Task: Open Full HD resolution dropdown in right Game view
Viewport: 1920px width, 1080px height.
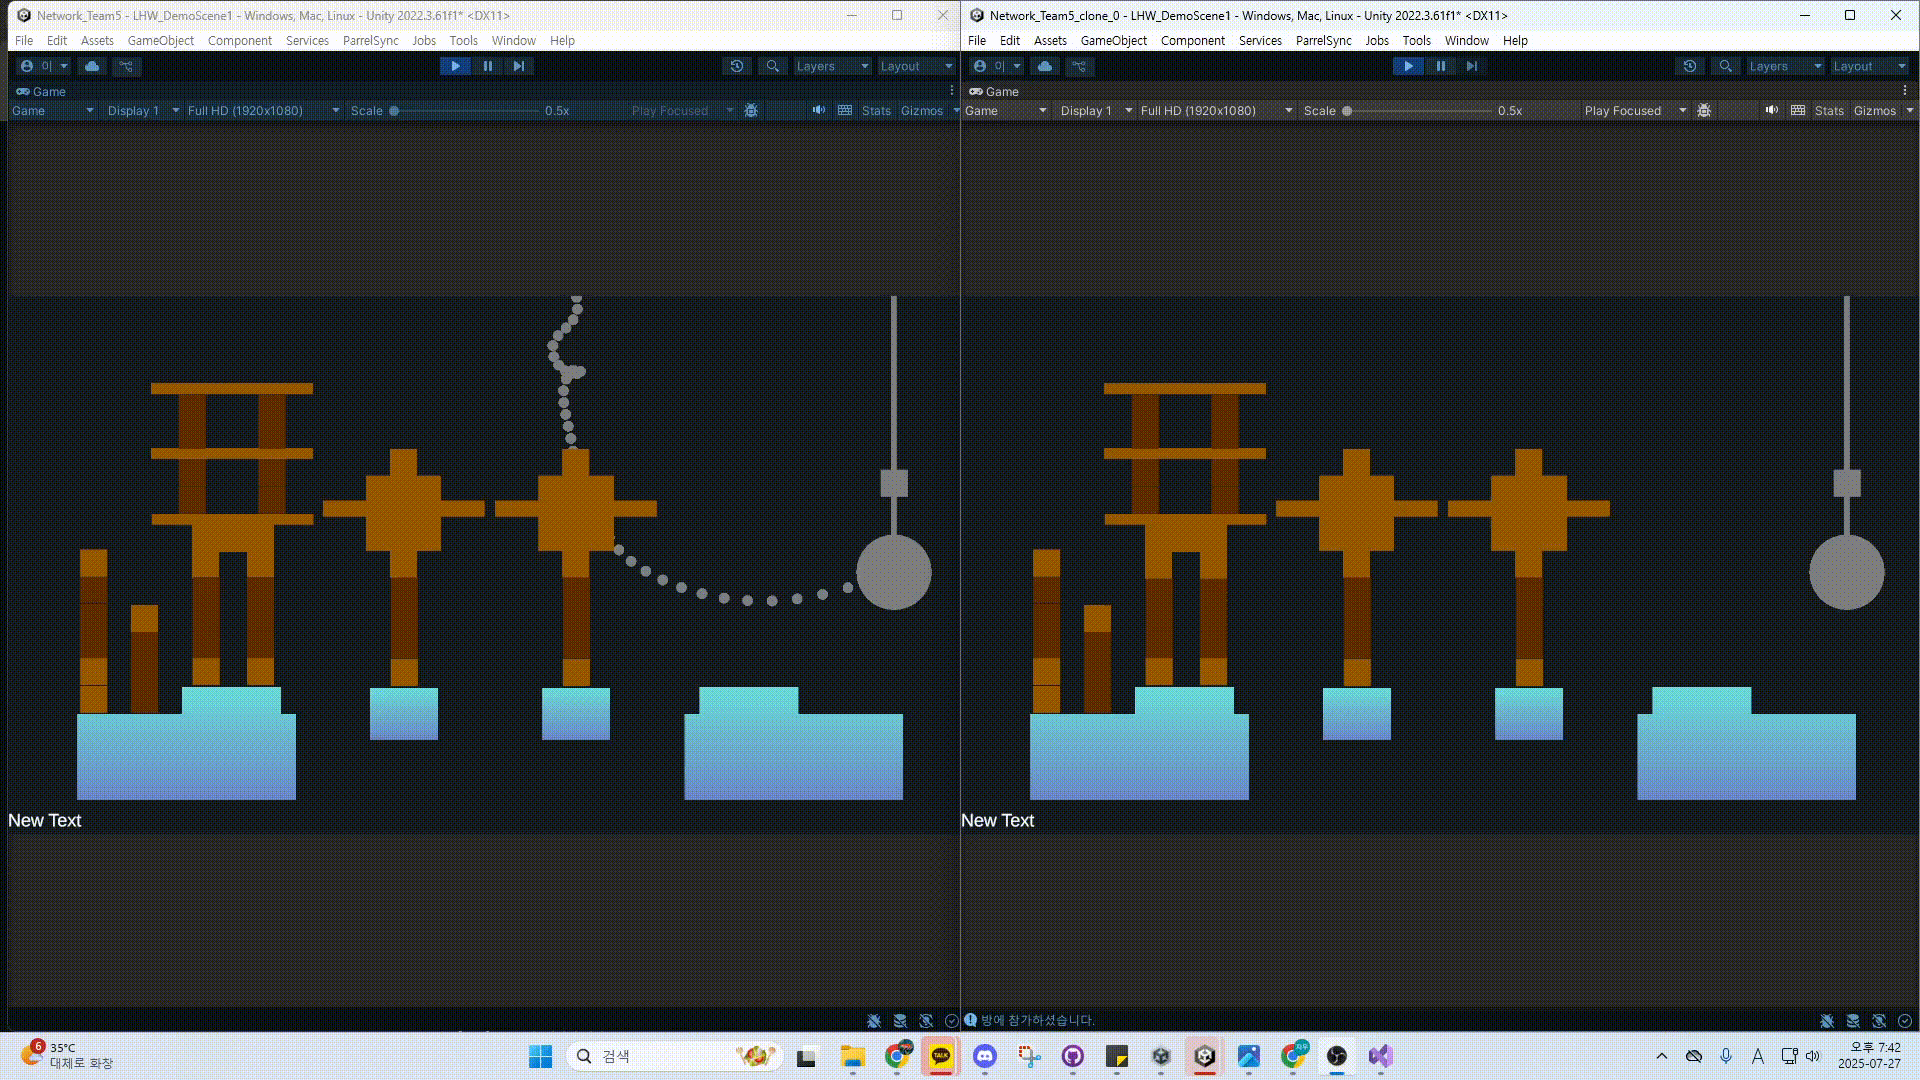Action: [1215, 111]
